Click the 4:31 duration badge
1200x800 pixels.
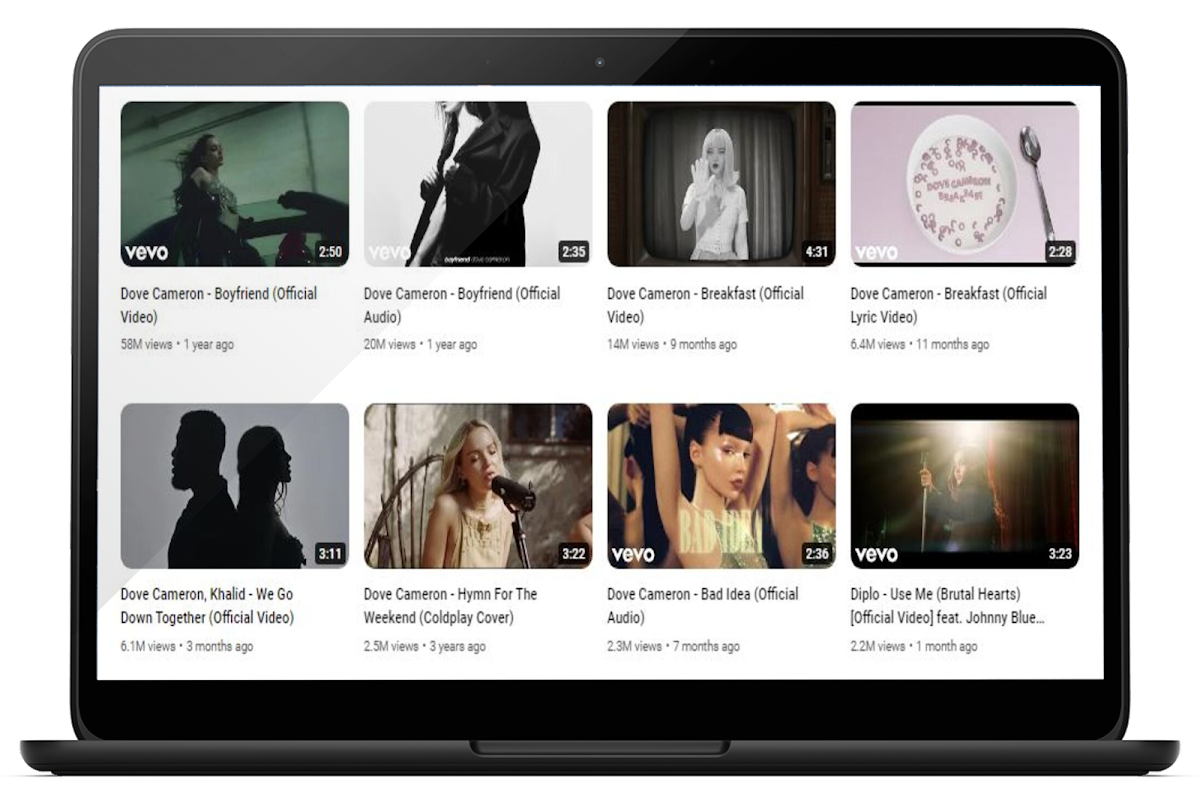tap(816, 252)
